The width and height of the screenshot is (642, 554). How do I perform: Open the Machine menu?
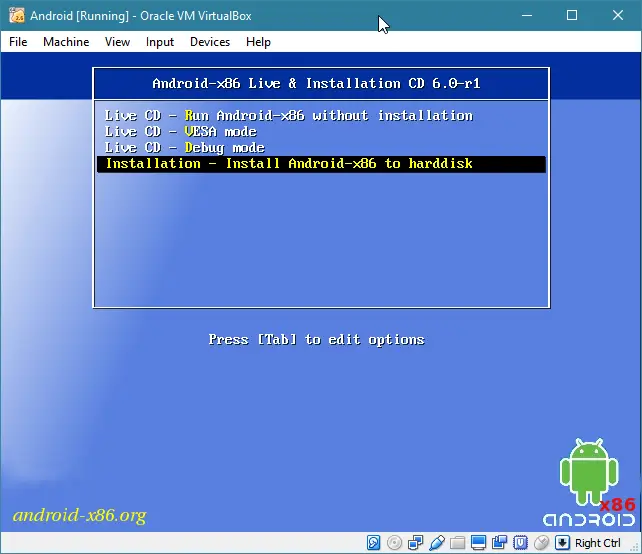[66, 42]
